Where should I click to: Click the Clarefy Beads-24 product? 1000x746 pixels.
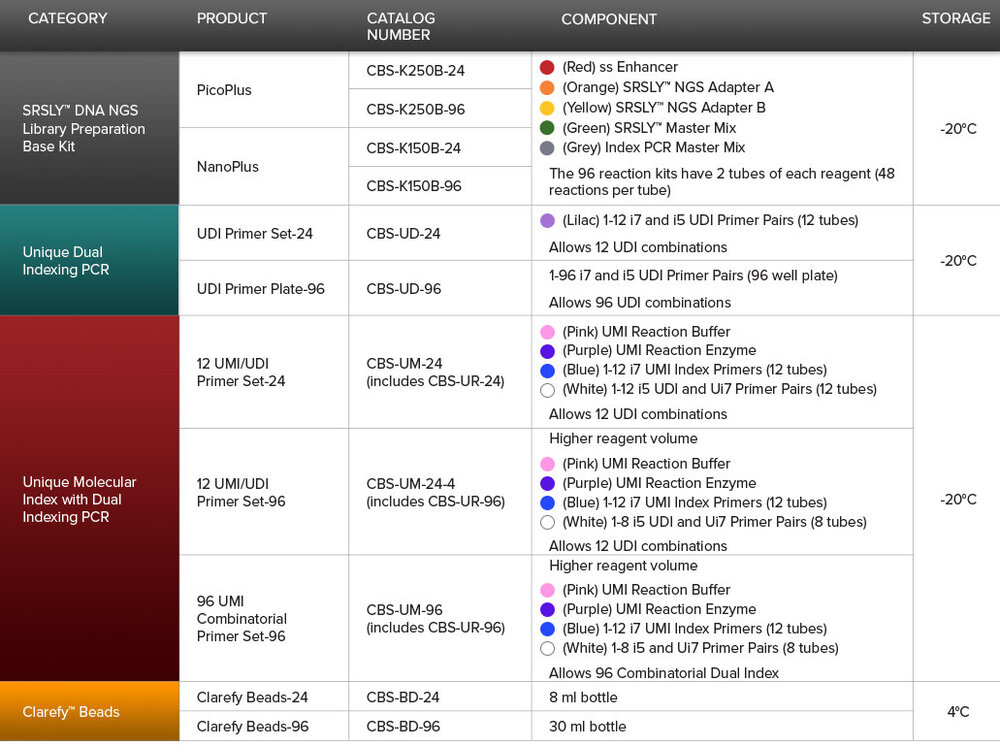pos(252,697)
